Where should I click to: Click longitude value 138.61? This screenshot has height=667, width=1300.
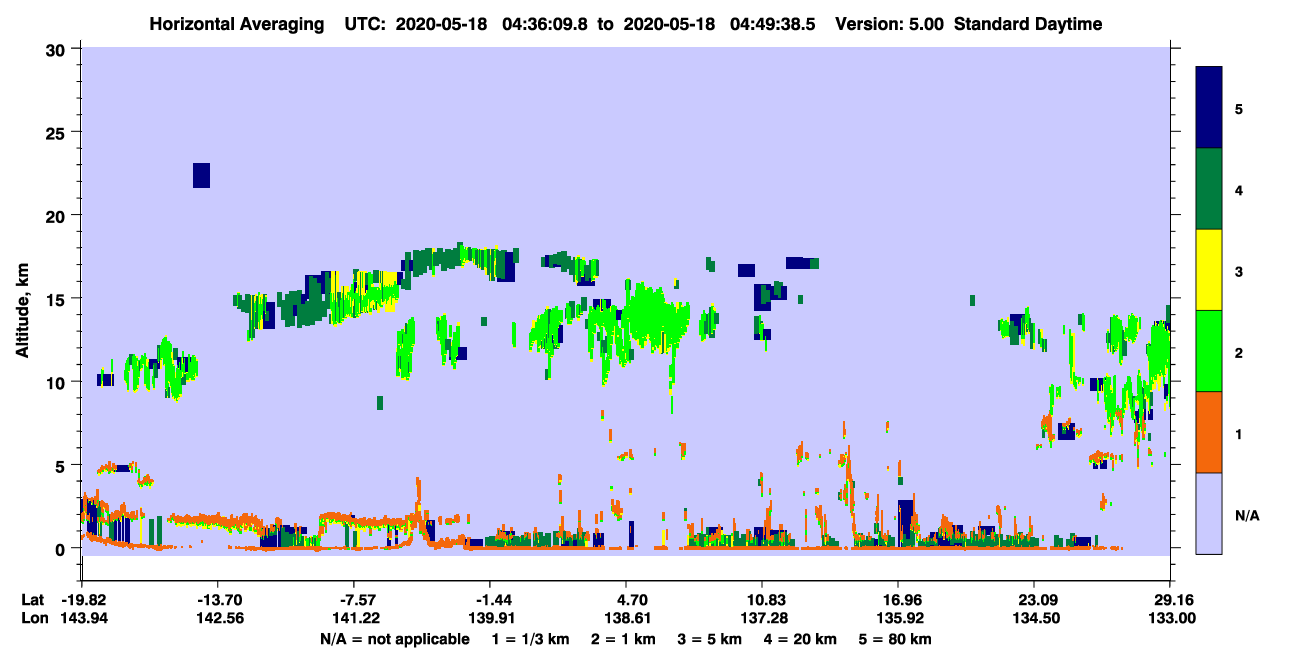[626, 618]
